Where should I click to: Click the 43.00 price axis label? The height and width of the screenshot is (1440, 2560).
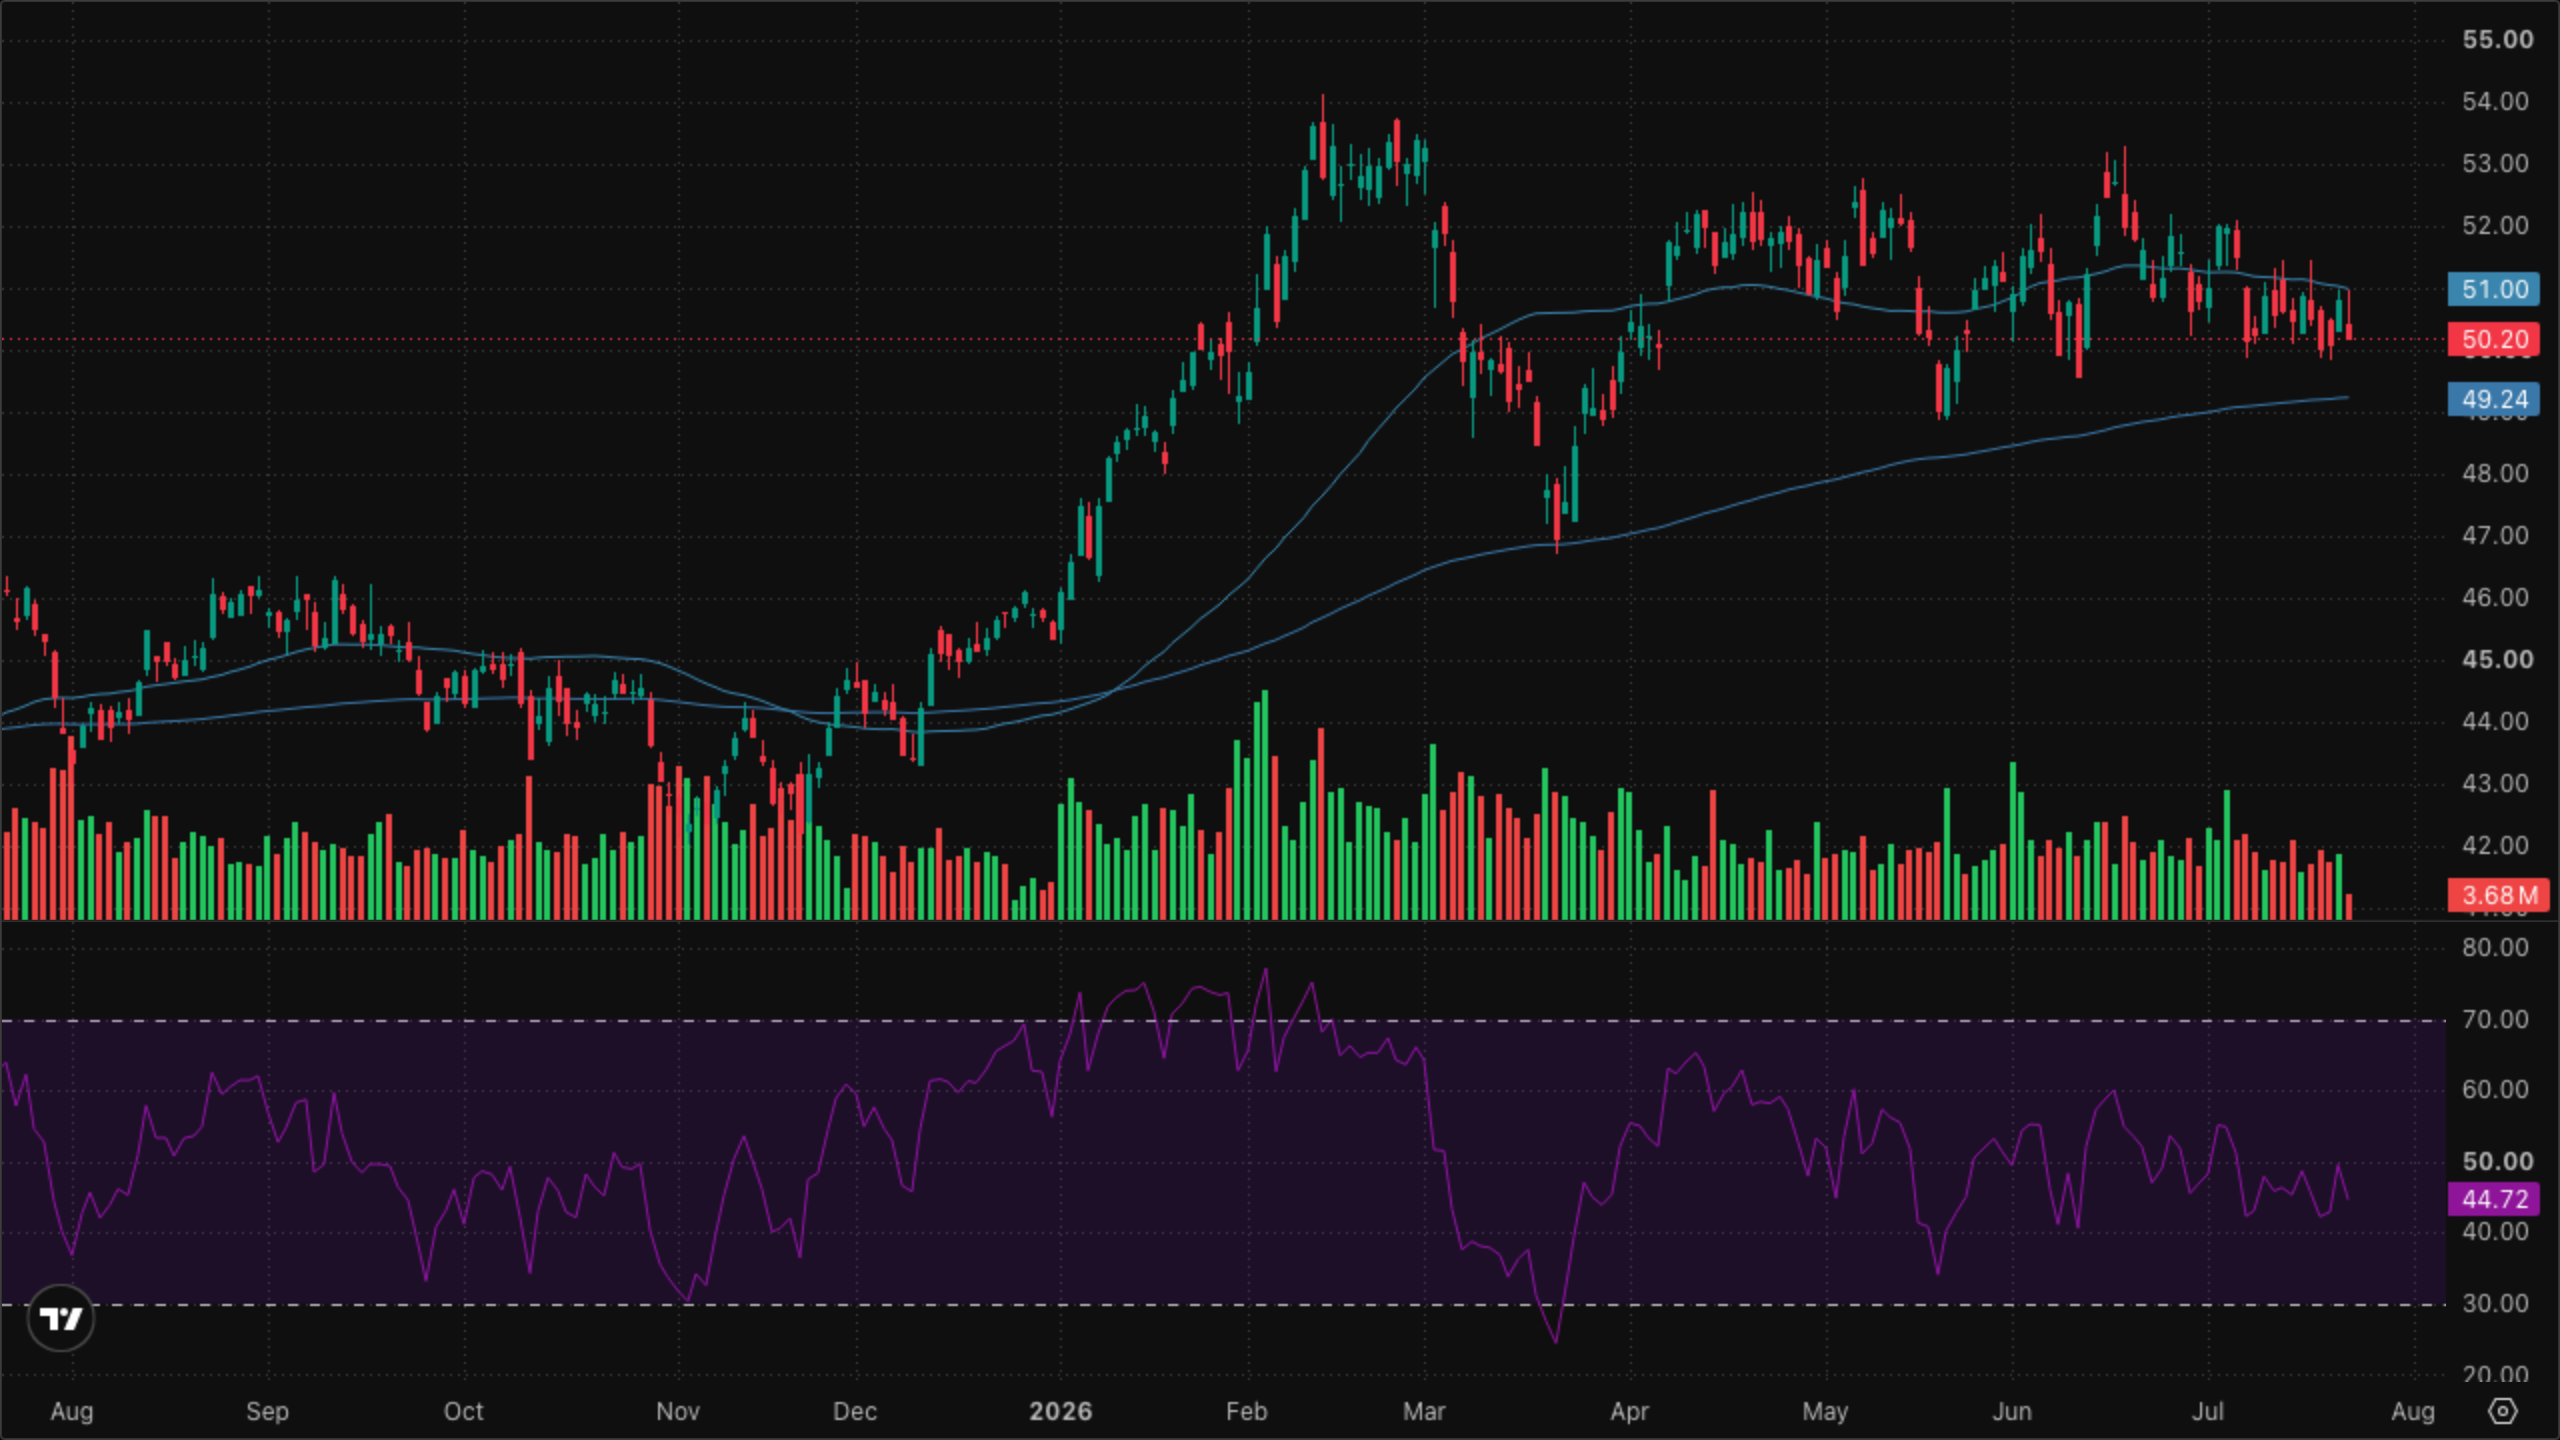2495,784
